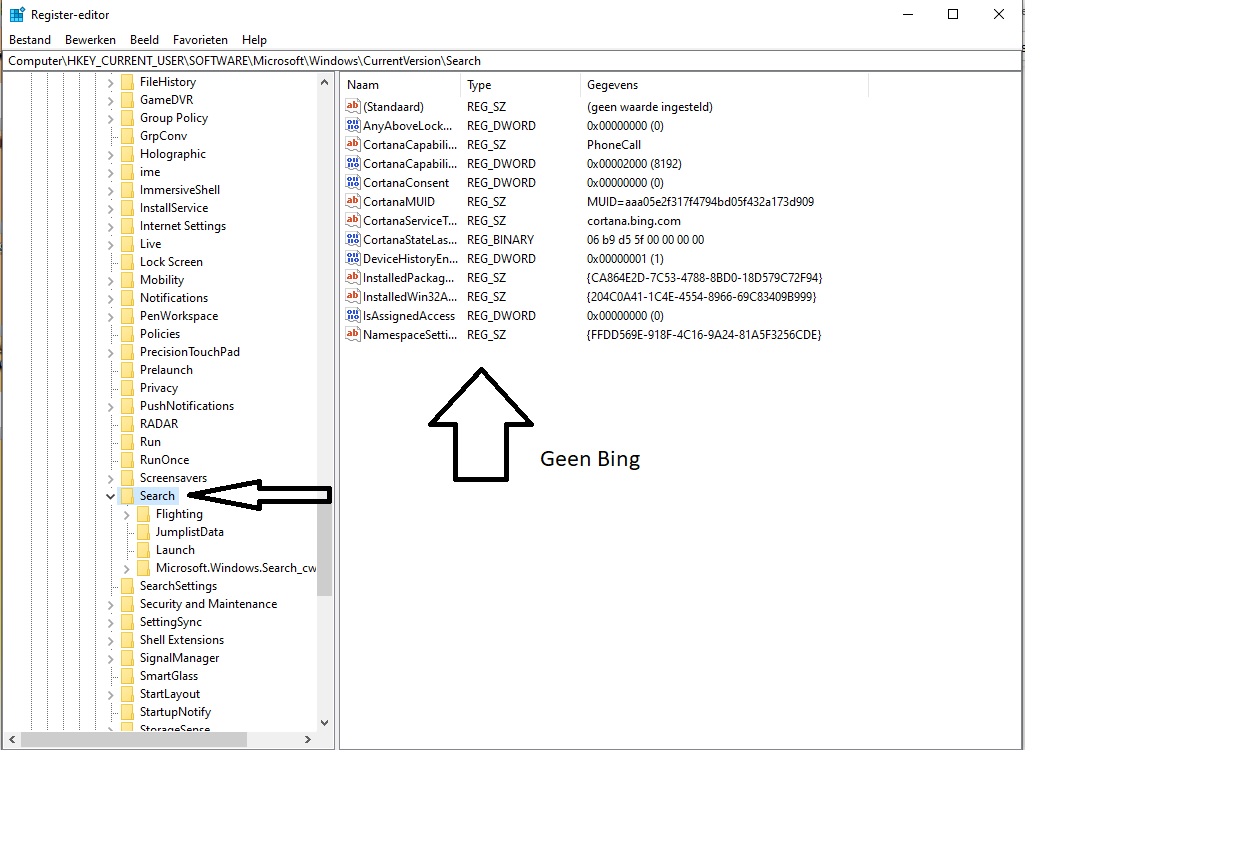The height and width of the screenshot is (868, 1236).
Task: Click the CortanaMUID string value icon
Action: [352, 202]
